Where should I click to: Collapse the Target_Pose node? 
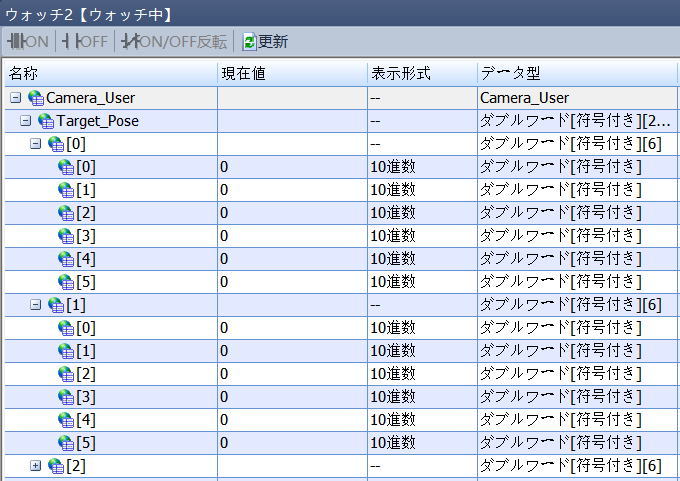[26, 121]
